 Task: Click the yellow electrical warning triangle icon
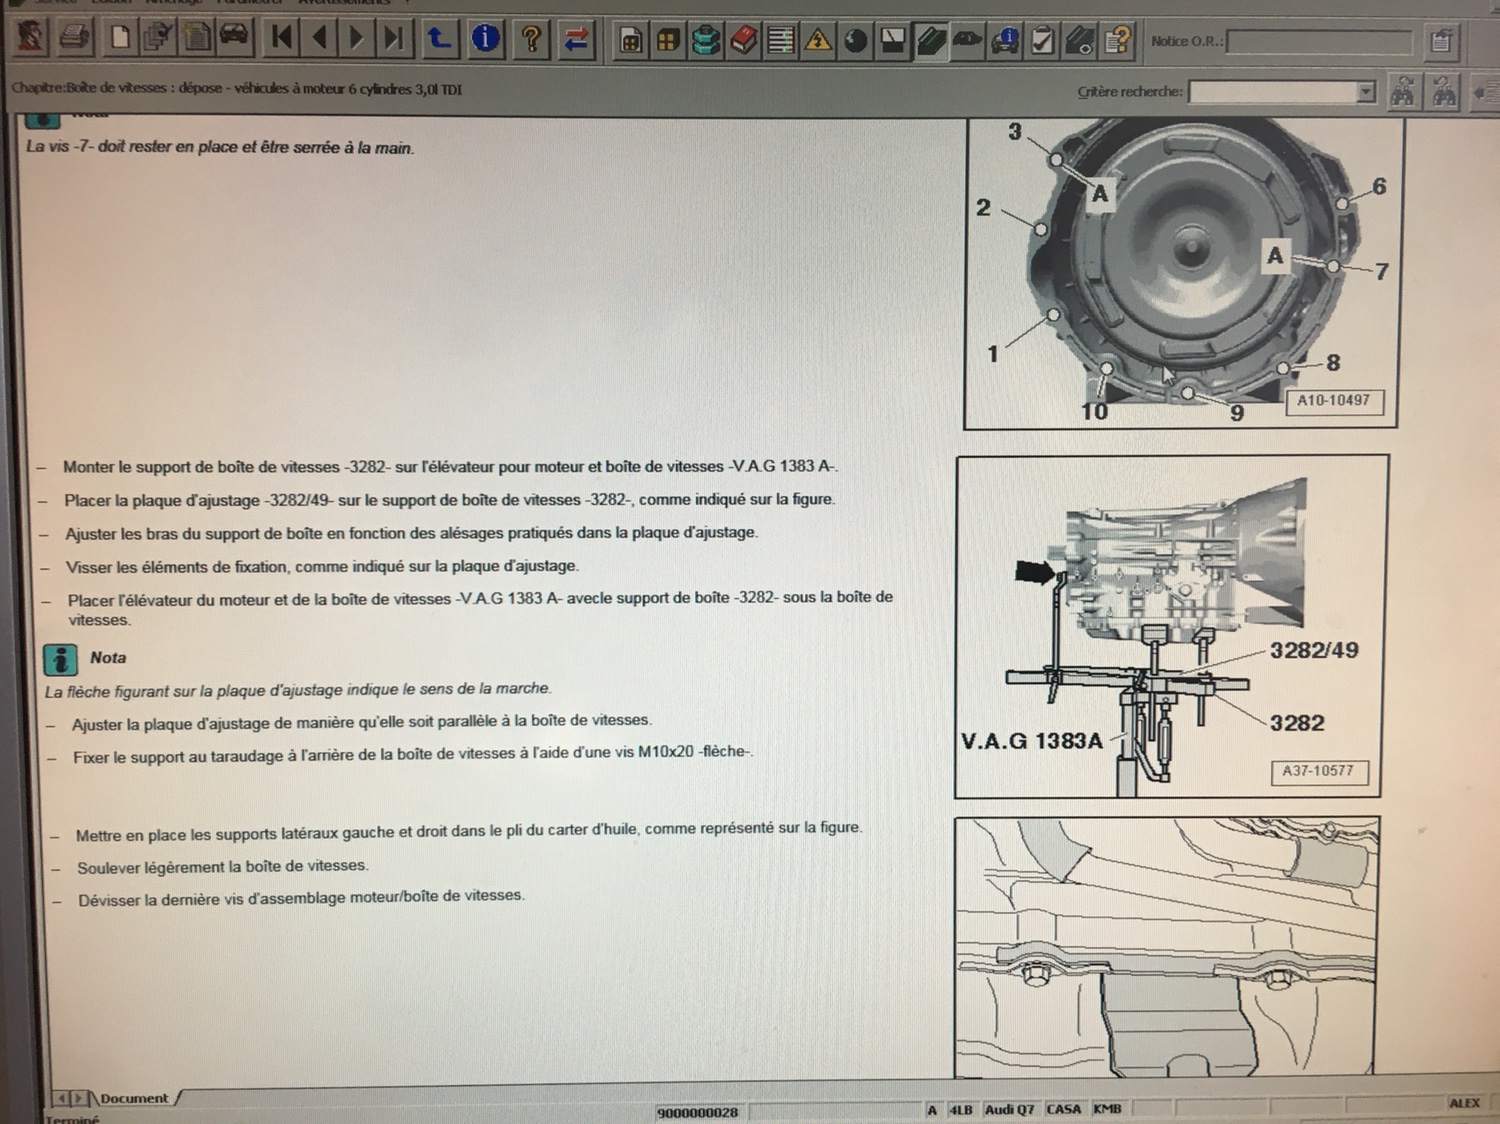(x=818, y=41)
